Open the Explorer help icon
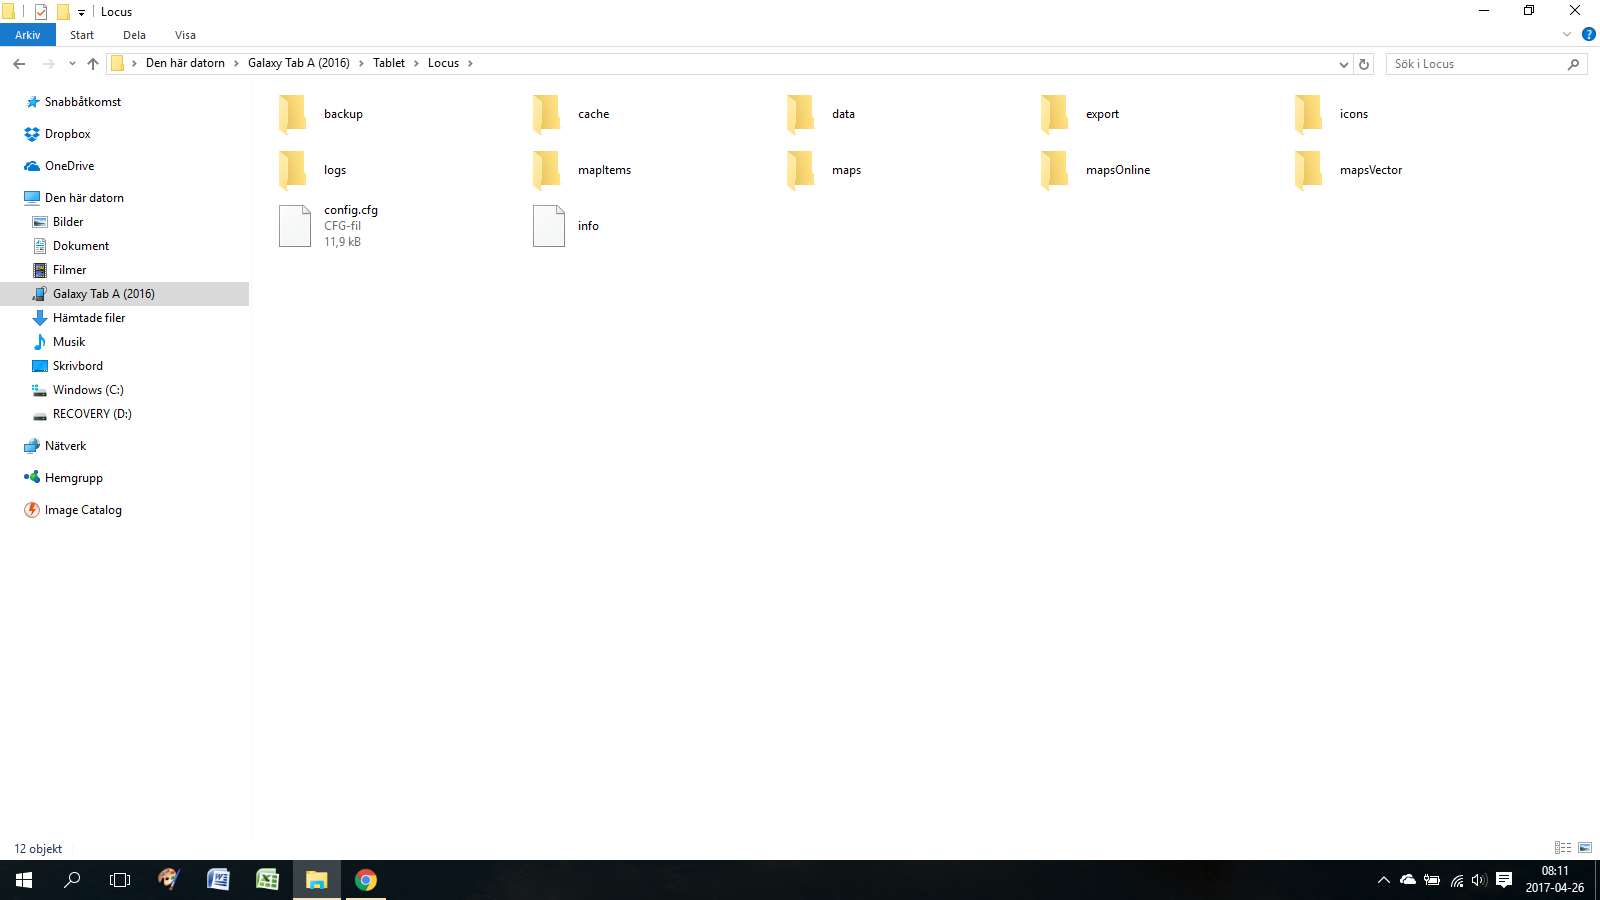 [x=1589, y=34]
